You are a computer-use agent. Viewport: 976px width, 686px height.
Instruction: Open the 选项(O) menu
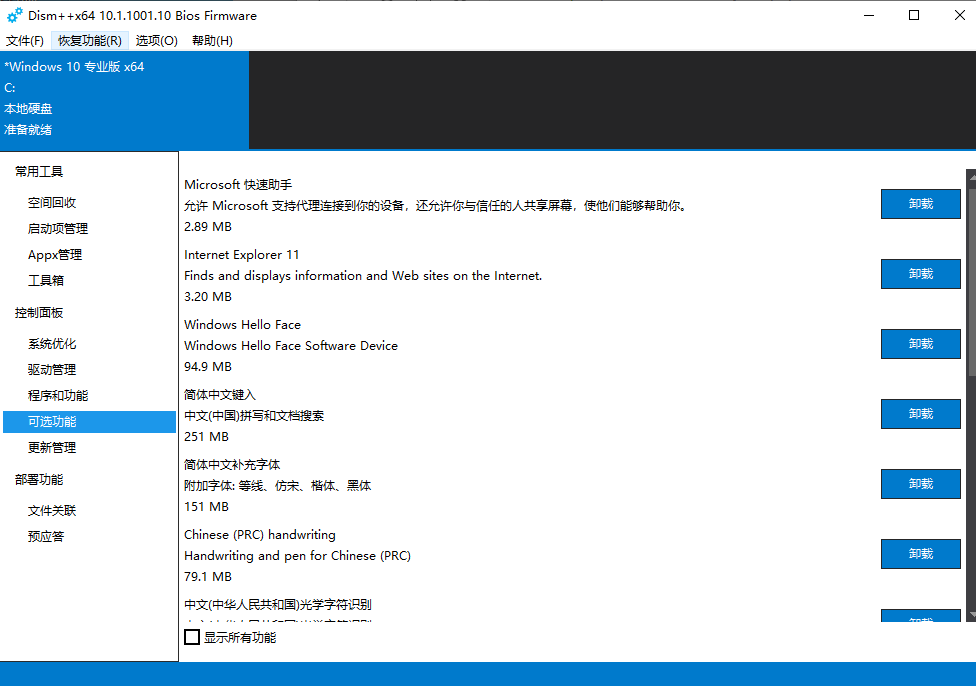(155, 40)
